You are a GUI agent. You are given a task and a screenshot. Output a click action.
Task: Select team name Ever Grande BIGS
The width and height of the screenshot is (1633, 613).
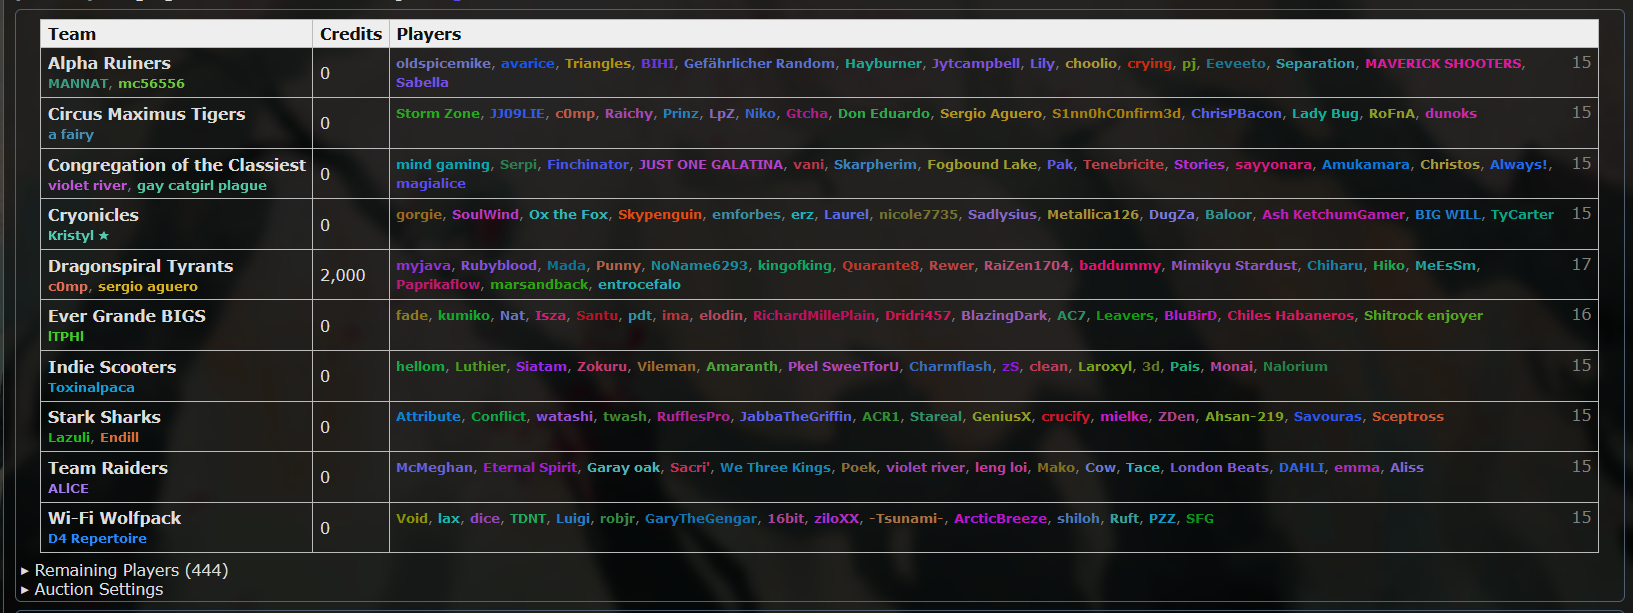pyautogui.click(x=127, y=316)
